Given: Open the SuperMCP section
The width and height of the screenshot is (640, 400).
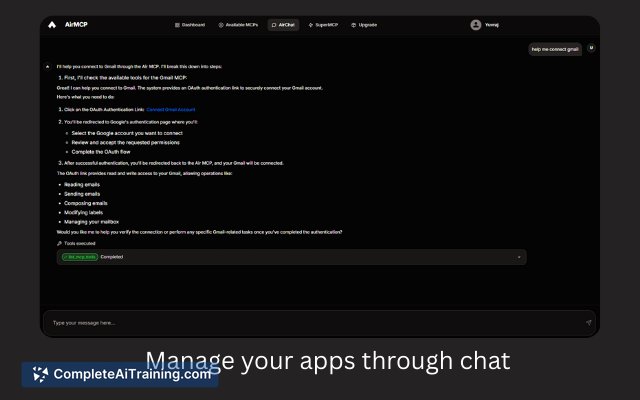Looking at the screenshot, I should pyautogui.click(x=323, y=25).
